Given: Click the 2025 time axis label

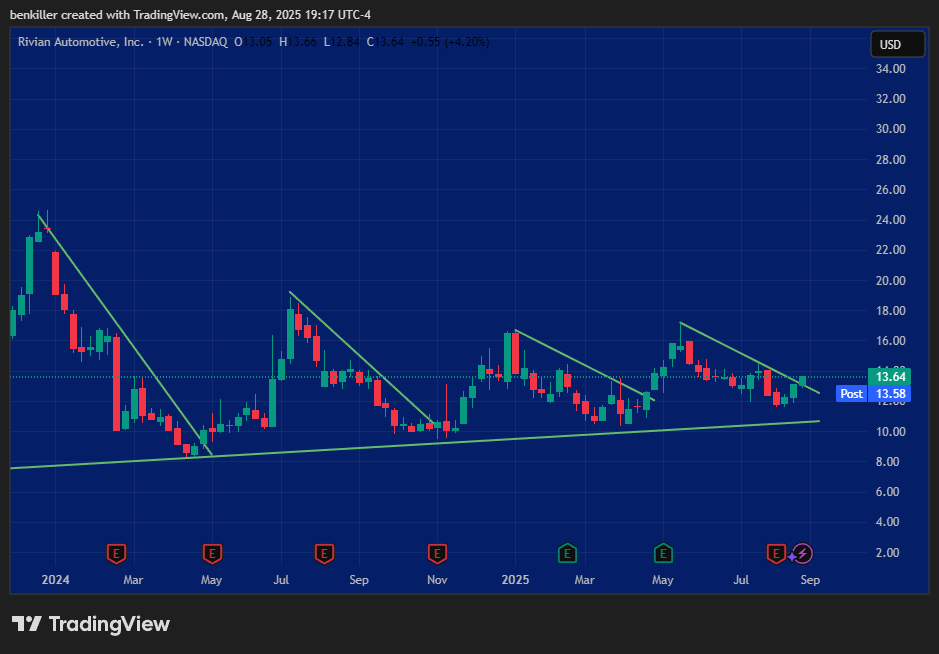Looking at the screenshot, I should pos(515,580).
